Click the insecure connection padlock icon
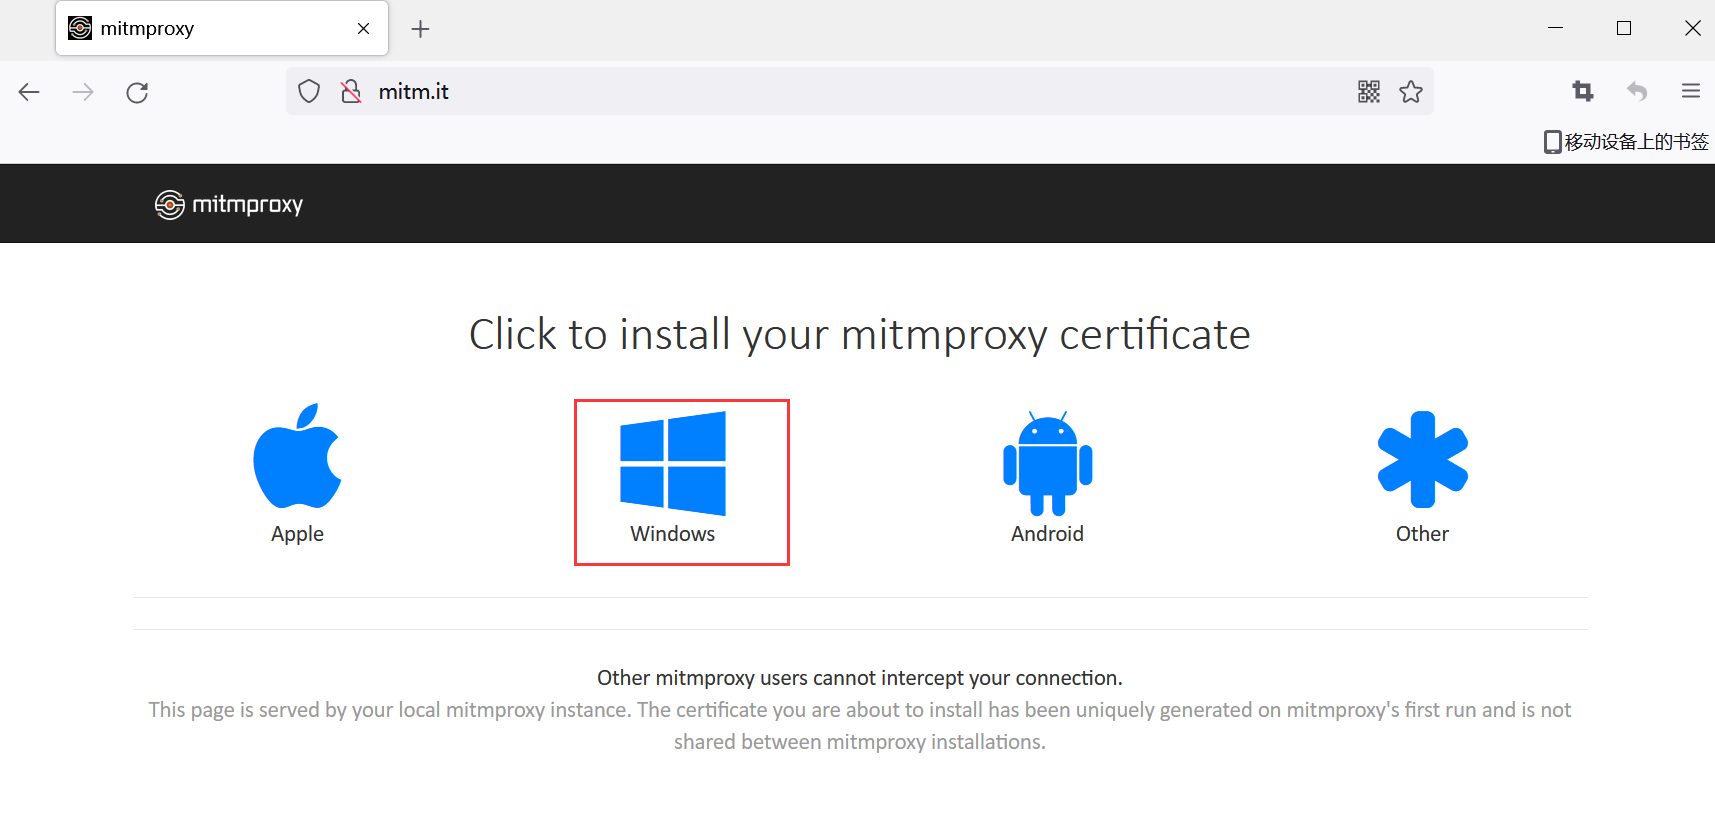The image size is (1715, 818). click(x=351, y=92)
